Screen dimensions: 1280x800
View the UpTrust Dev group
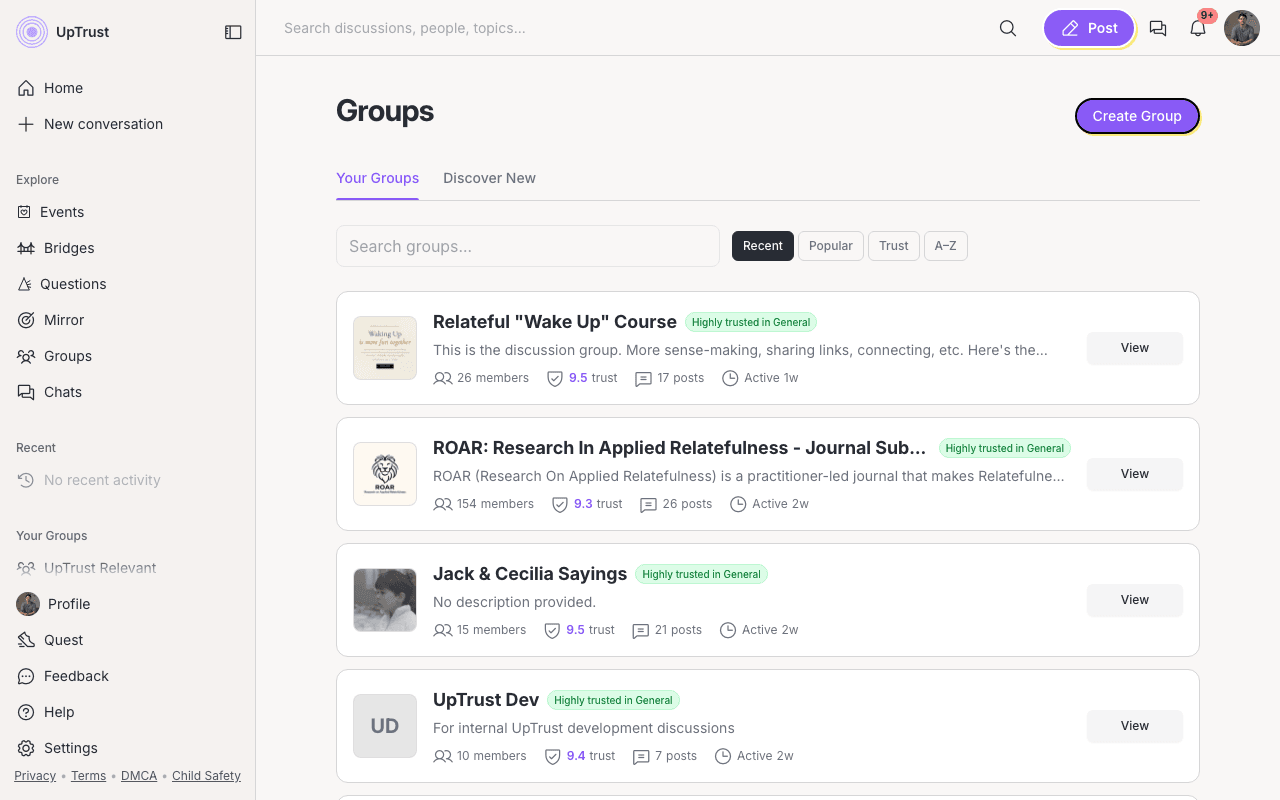(1135, 726)
